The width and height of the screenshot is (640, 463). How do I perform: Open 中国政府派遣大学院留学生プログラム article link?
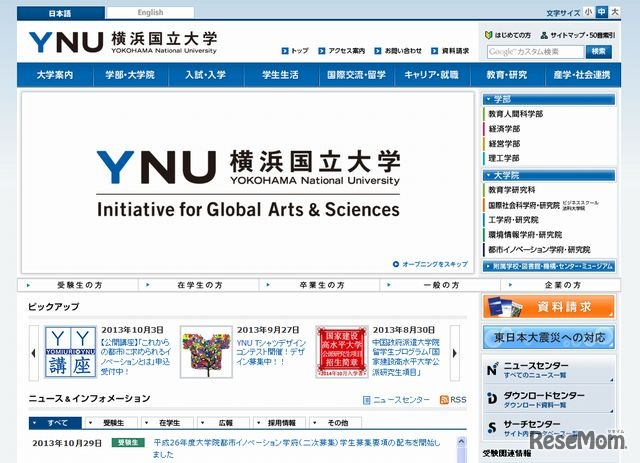click(x=407, y=357)
